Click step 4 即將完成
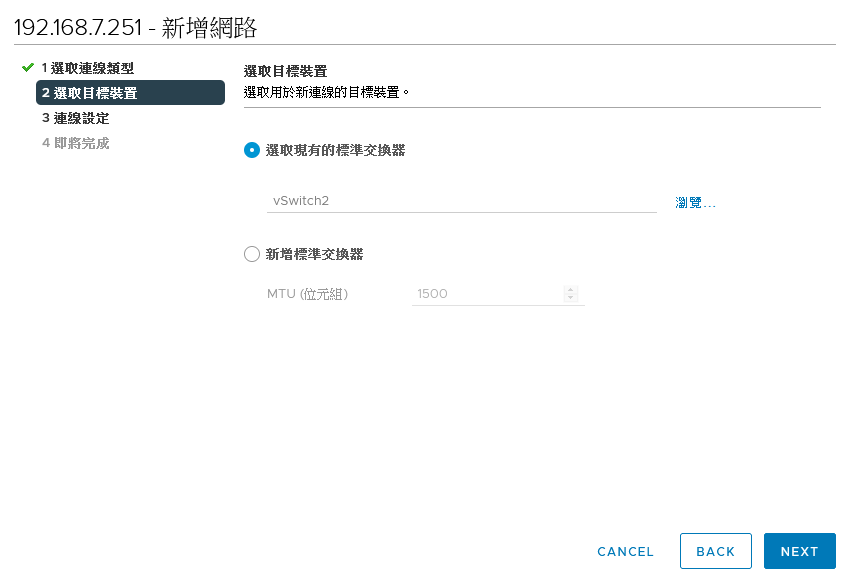Screen dimensions: 850x577 [75, 143]
